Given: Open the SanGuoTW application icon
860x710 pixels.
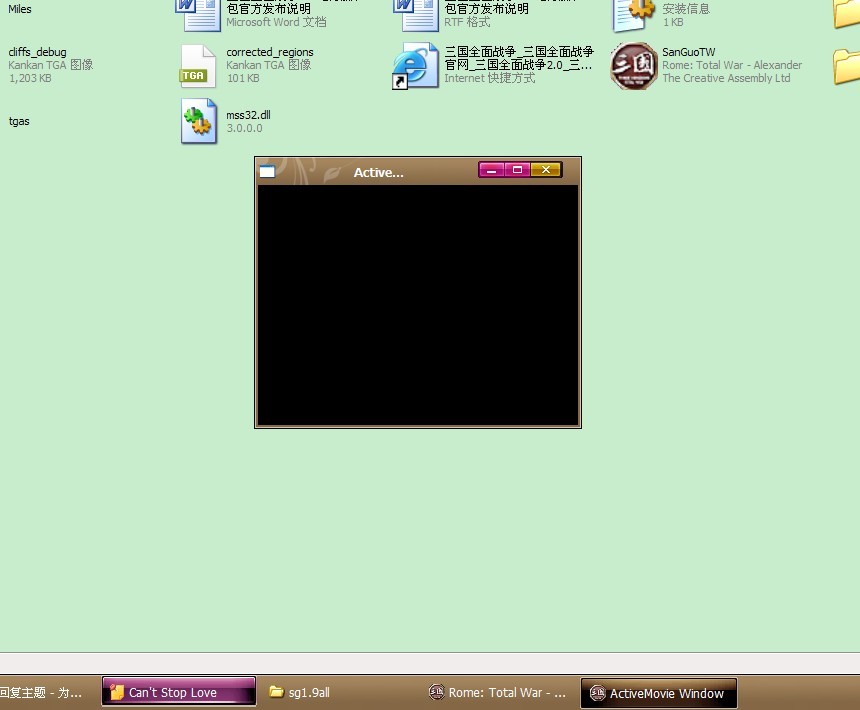Looking at the screenshot, I should tap(634, 66).
